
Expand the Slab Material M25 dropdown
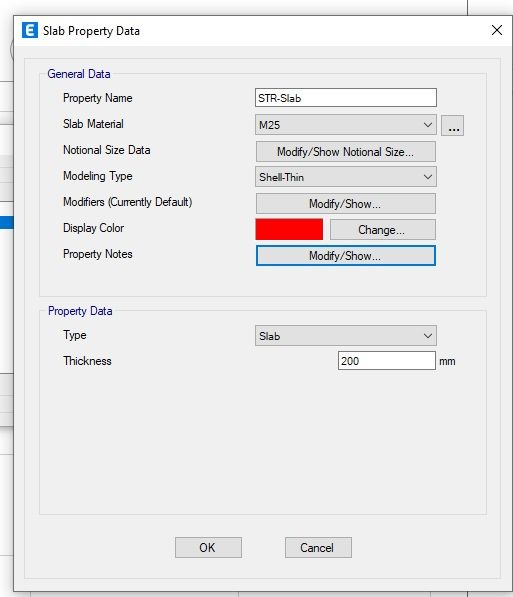(x=346, y=125)
